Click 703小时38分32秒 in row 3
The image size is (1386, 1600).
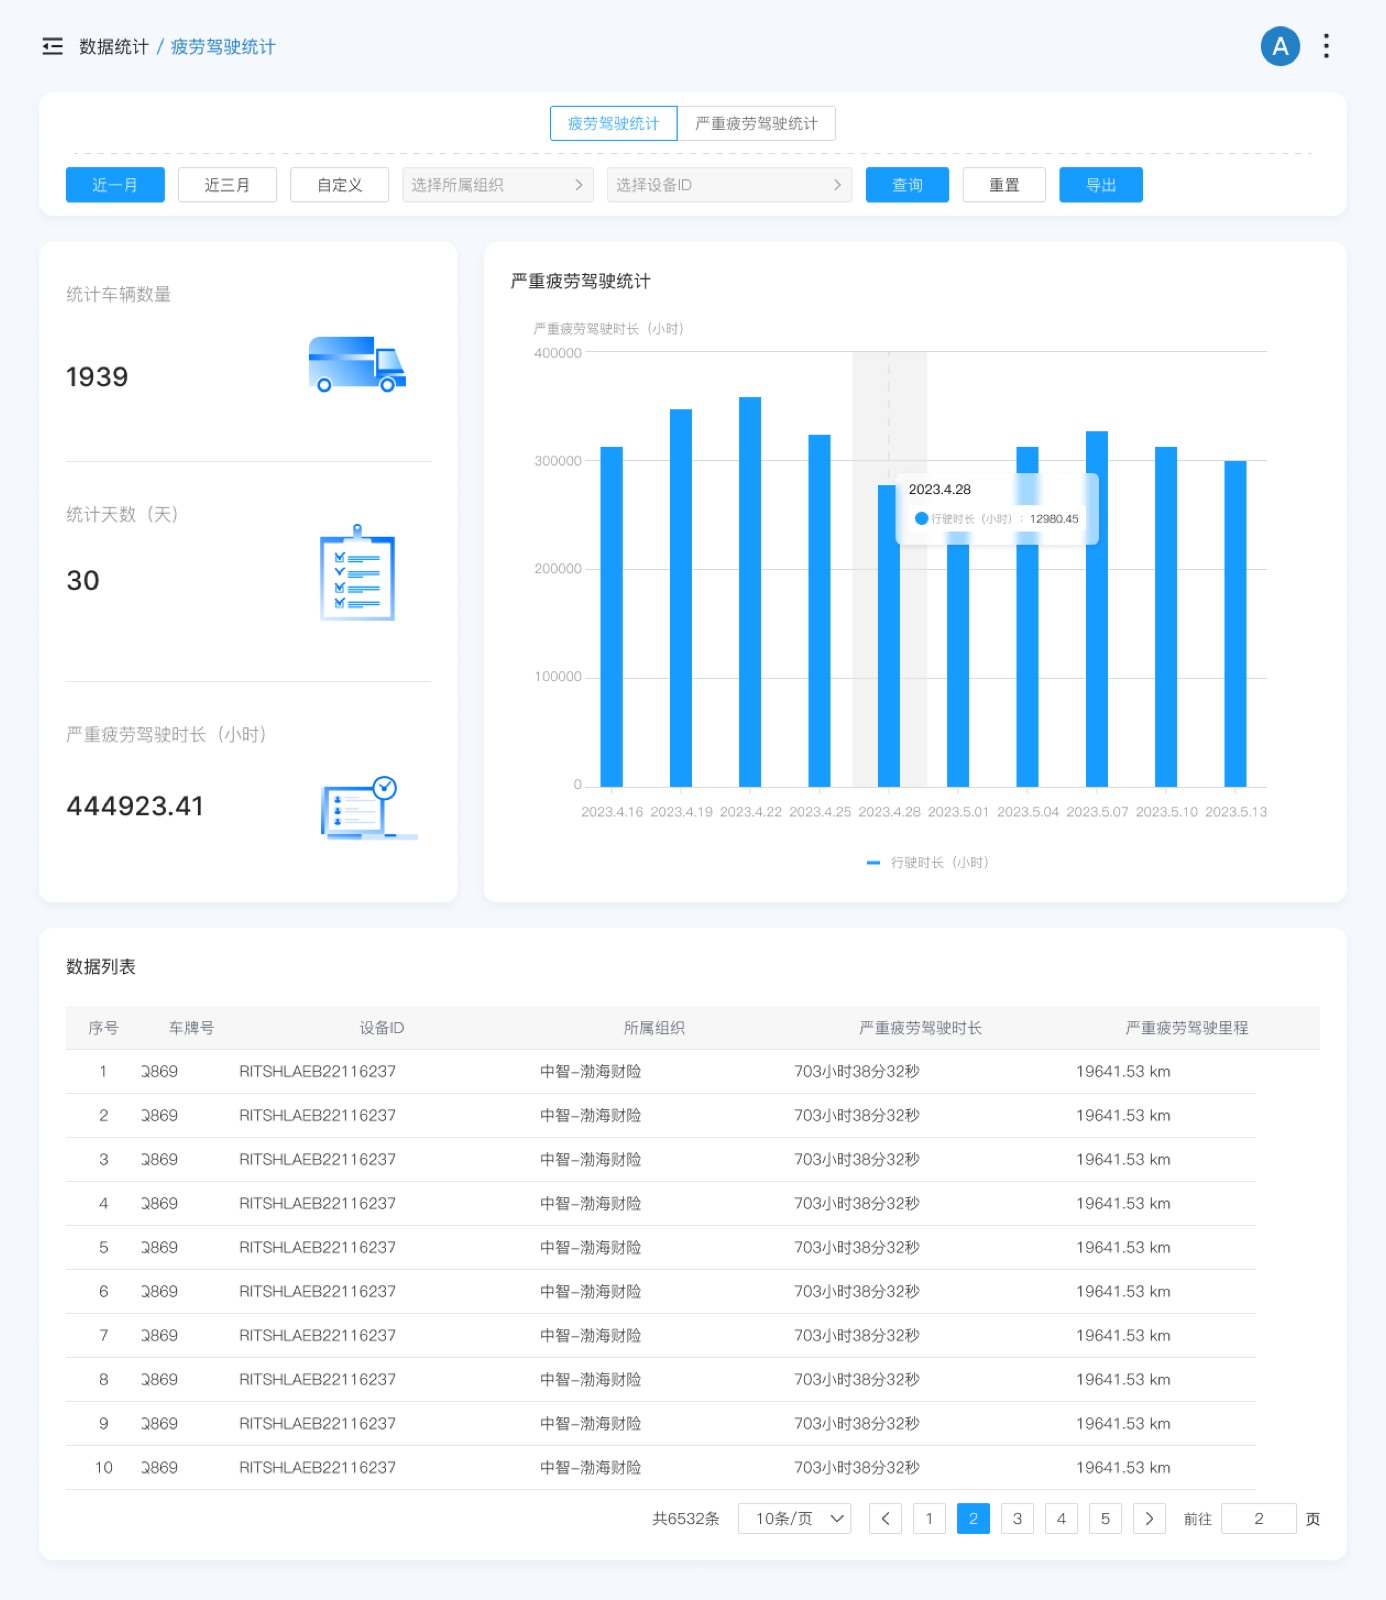[x=857, y=1160]
